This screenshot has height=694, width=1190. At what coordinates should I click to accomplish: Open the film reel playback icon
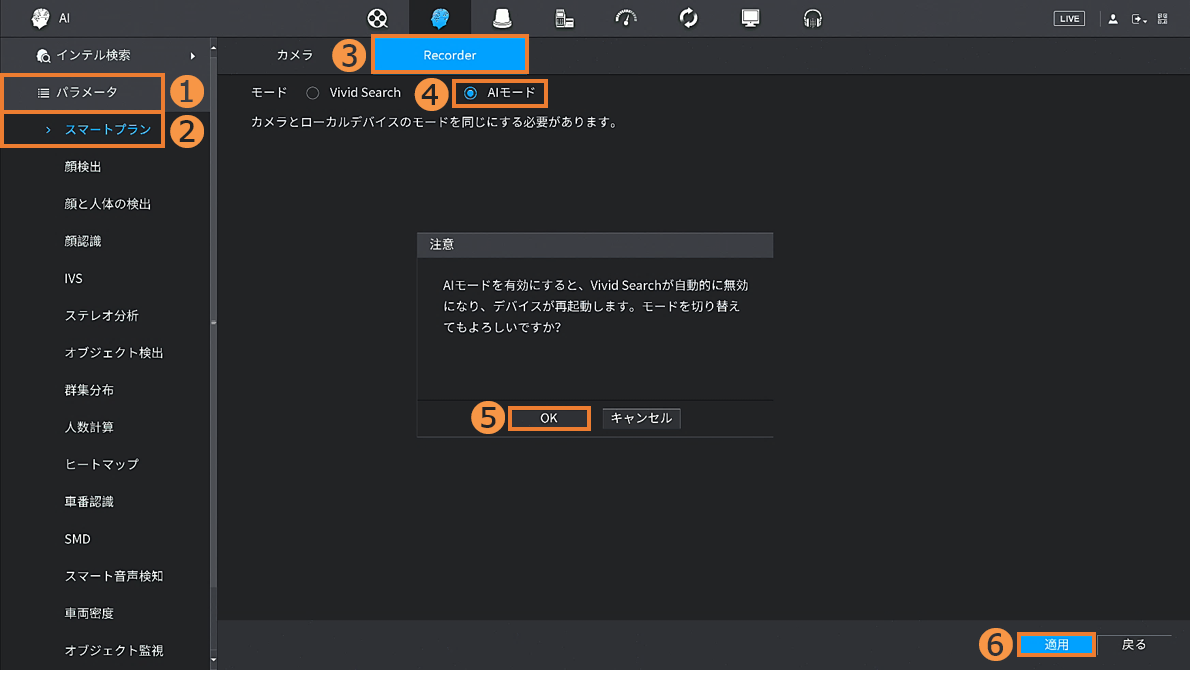point(377,18)
